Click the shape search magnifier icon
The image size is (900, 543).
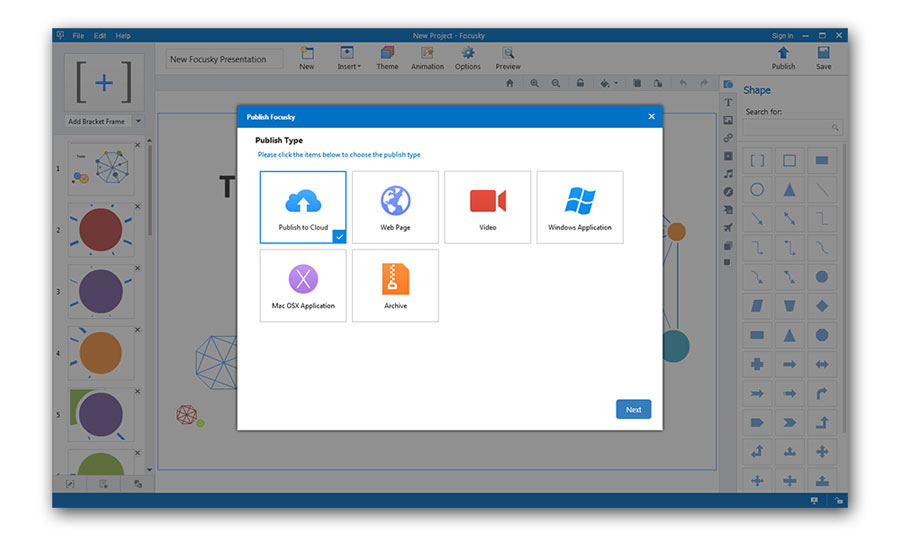pyautogui.click(x=835, y=127)
